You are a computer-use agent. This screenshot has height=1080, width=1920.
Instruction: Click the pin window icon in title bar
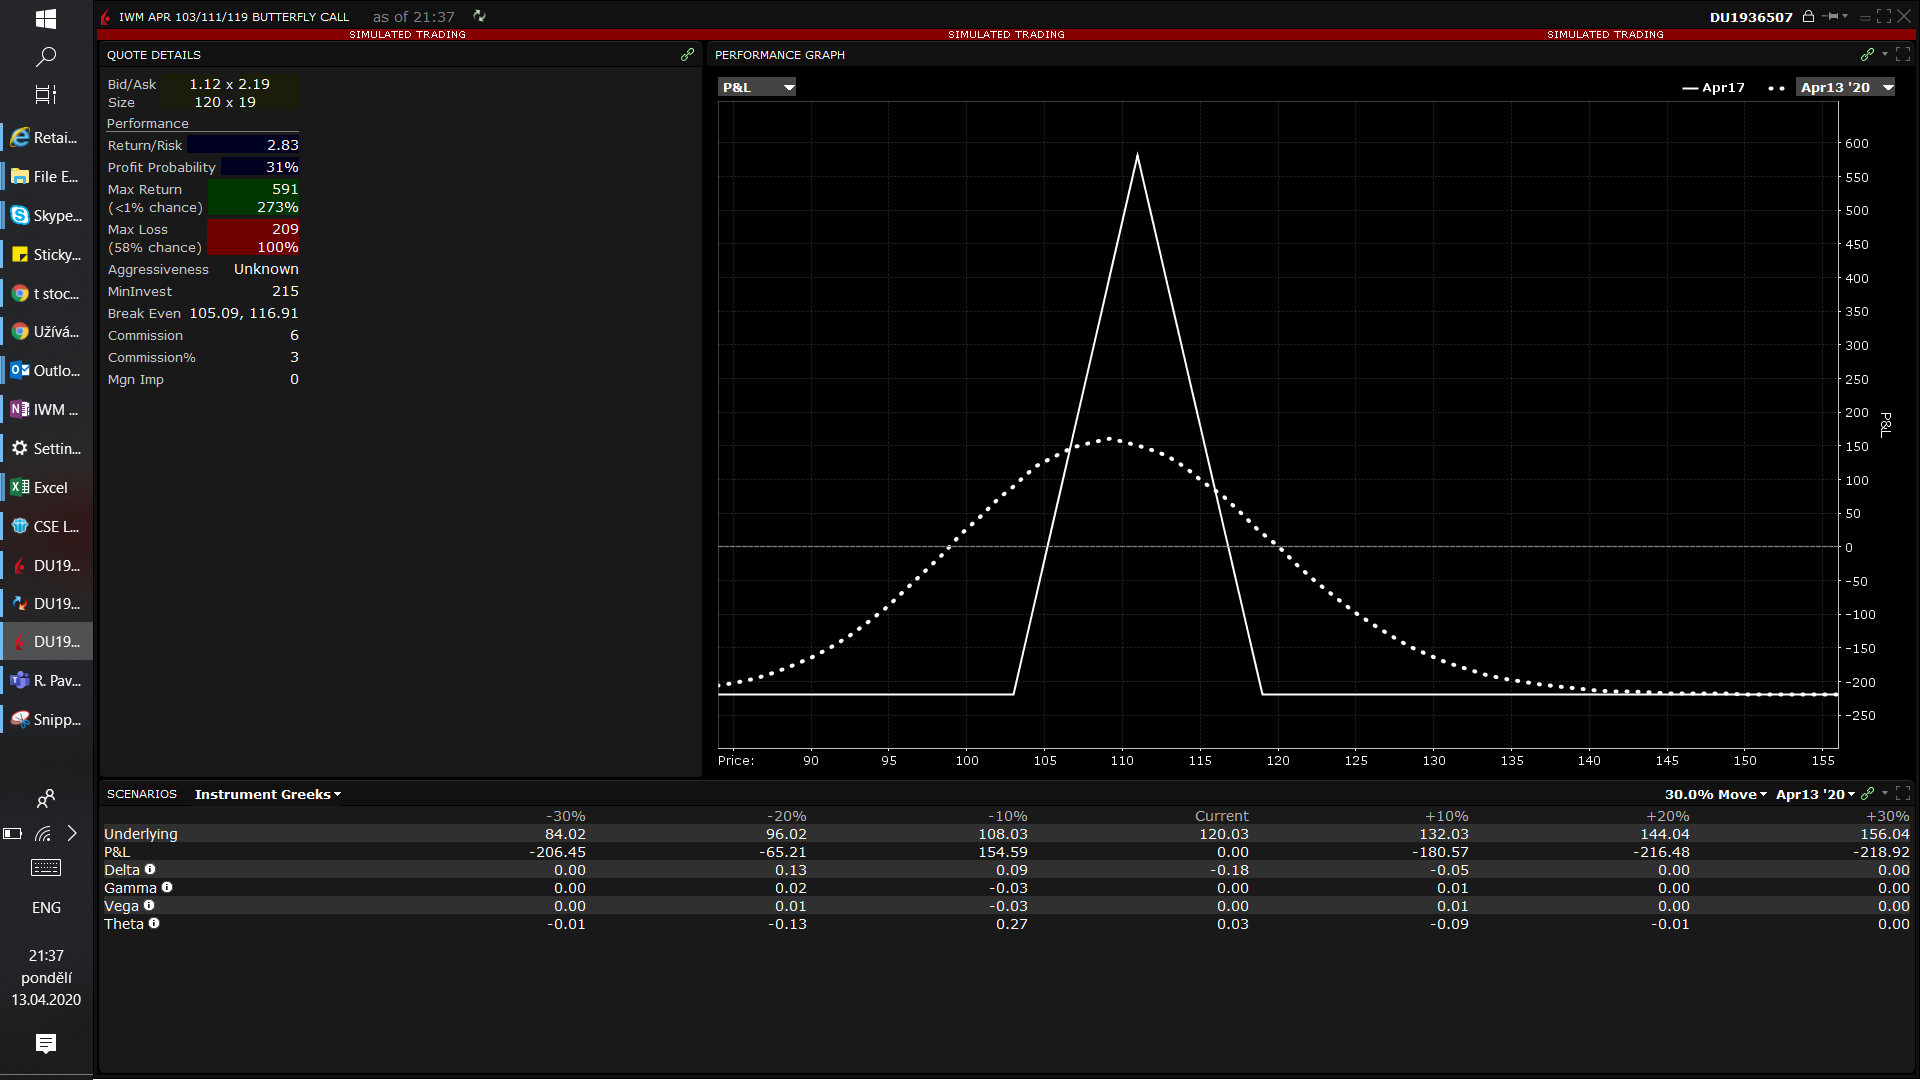pos(1831,16)
